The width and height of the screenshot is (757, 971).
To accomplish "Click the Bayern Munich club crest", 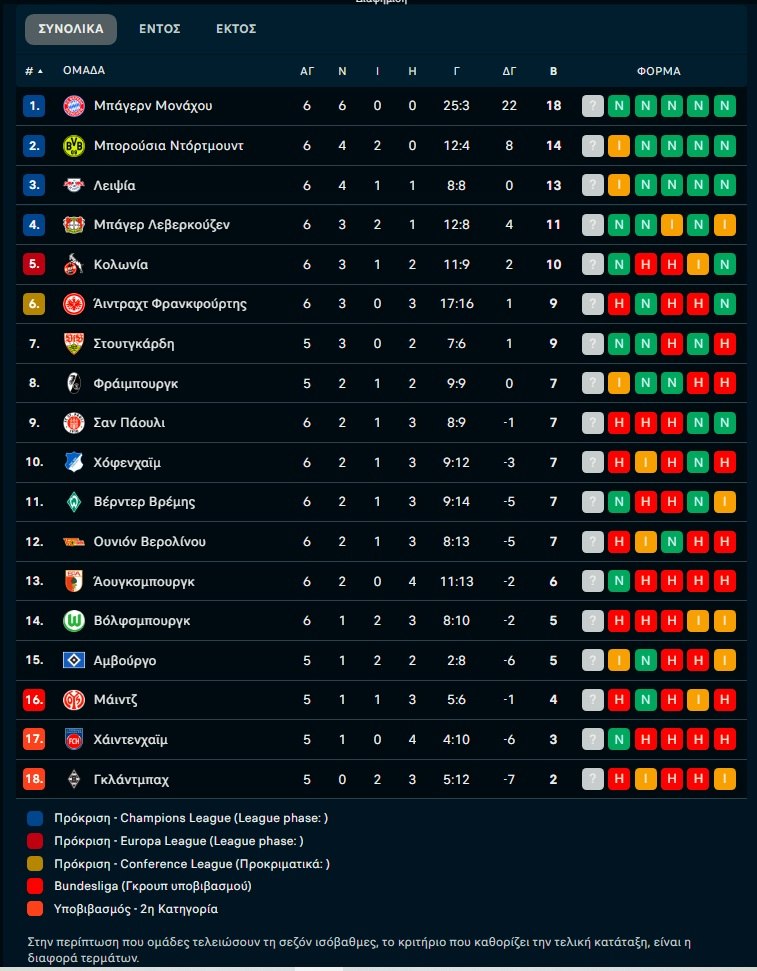I will tap(74, 106).
